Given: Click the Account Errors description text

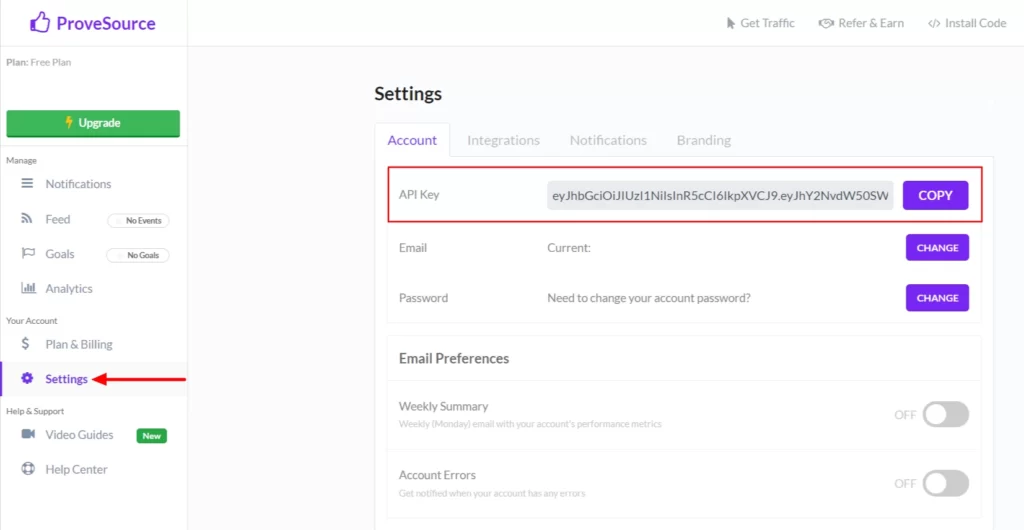Looking at the screenshot, I should coord(492,493).
